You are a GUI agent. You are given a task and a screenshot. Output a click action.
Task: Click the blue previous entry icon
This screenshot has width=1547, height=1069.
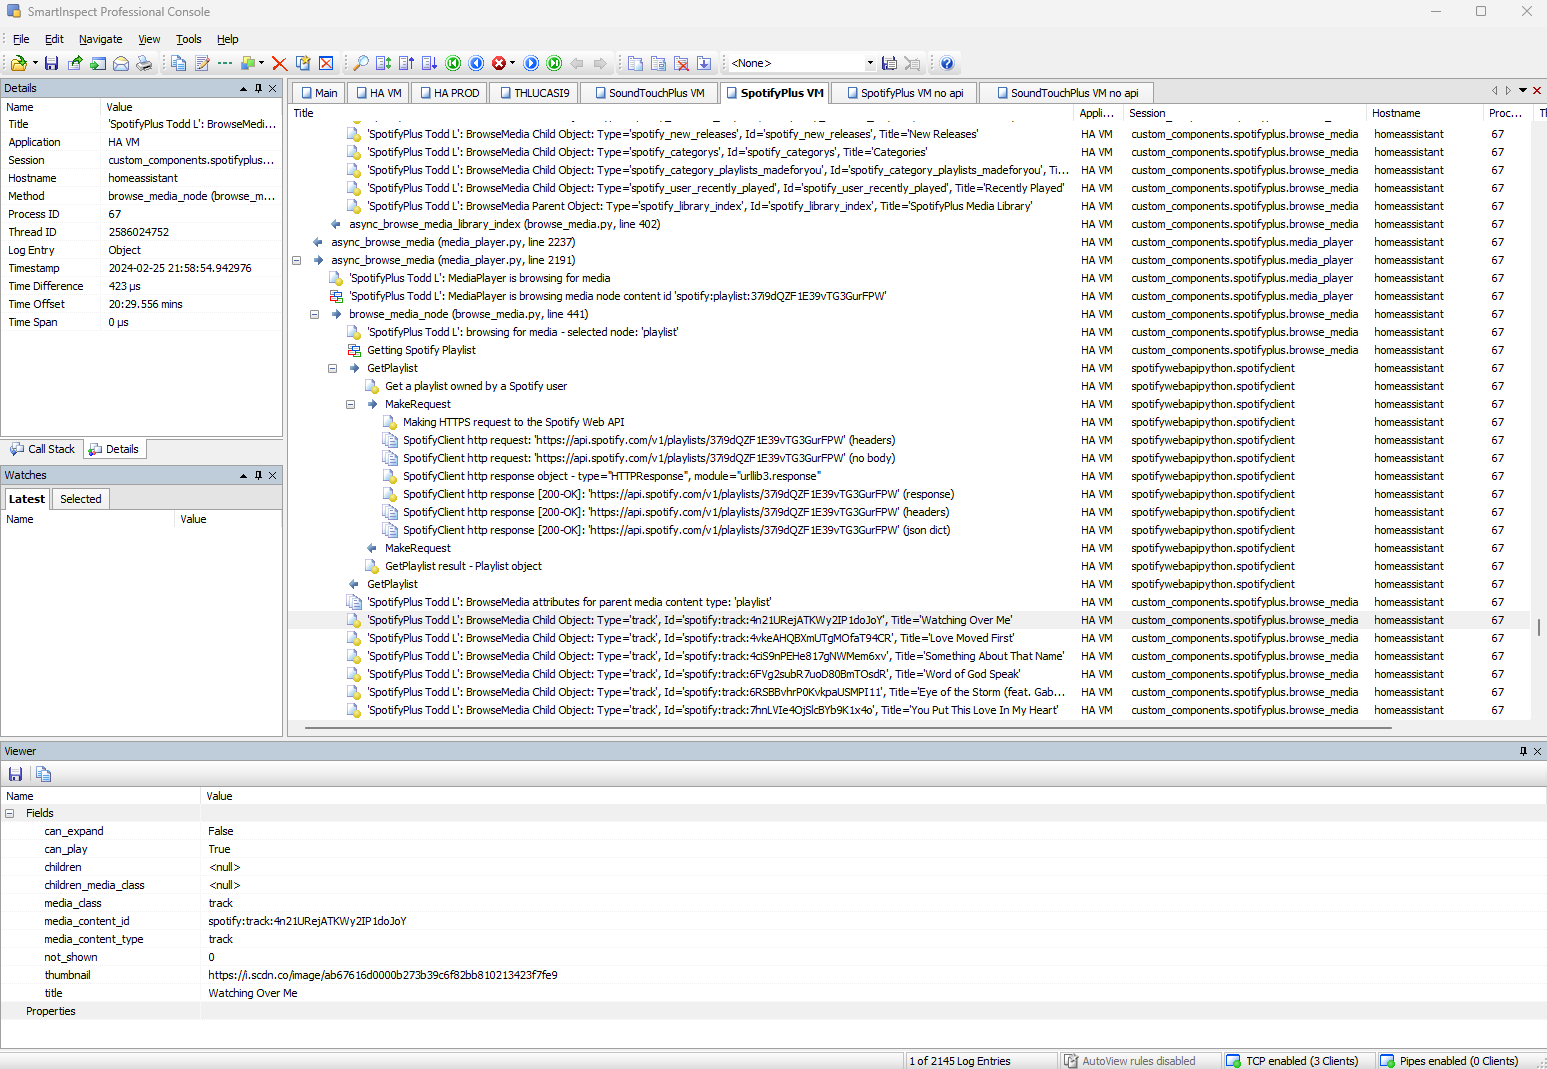[476, 63]
